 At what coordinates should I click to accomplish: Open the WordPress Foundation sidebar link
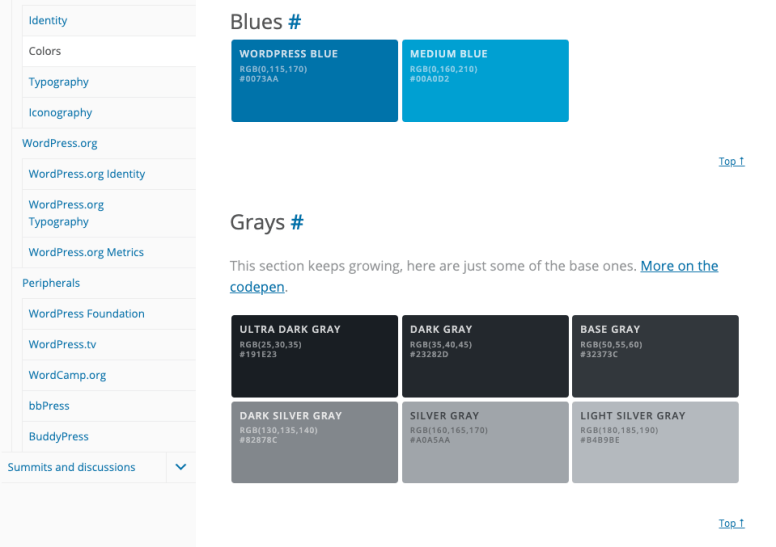87,313
